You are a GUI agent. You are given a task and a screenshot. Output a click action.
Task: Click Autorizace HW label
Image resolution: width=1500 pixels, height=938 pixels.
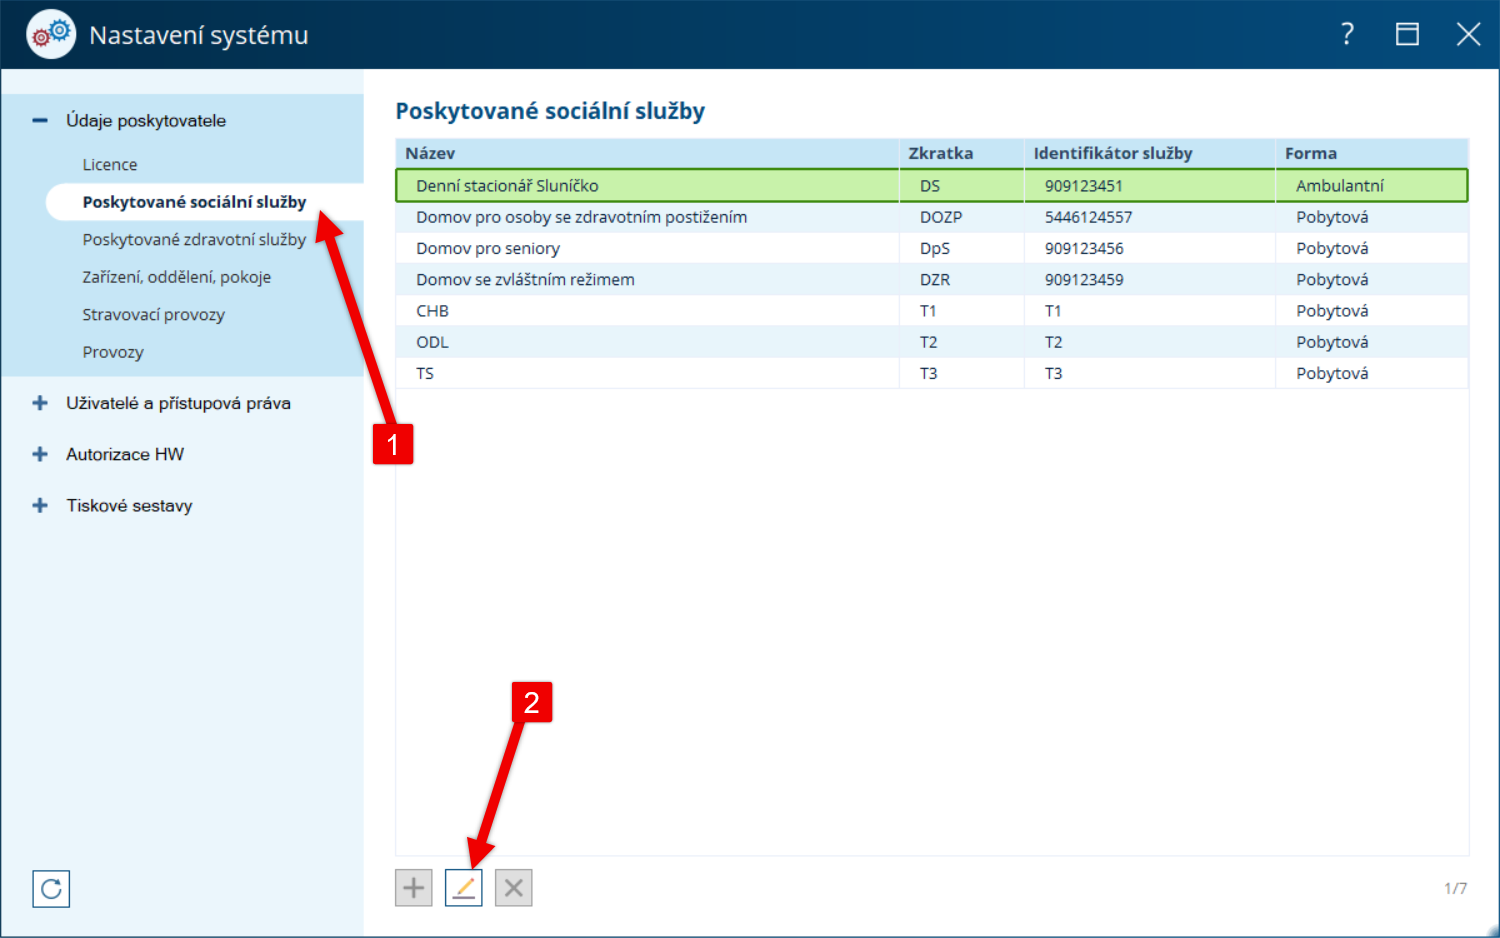[125, 454]
